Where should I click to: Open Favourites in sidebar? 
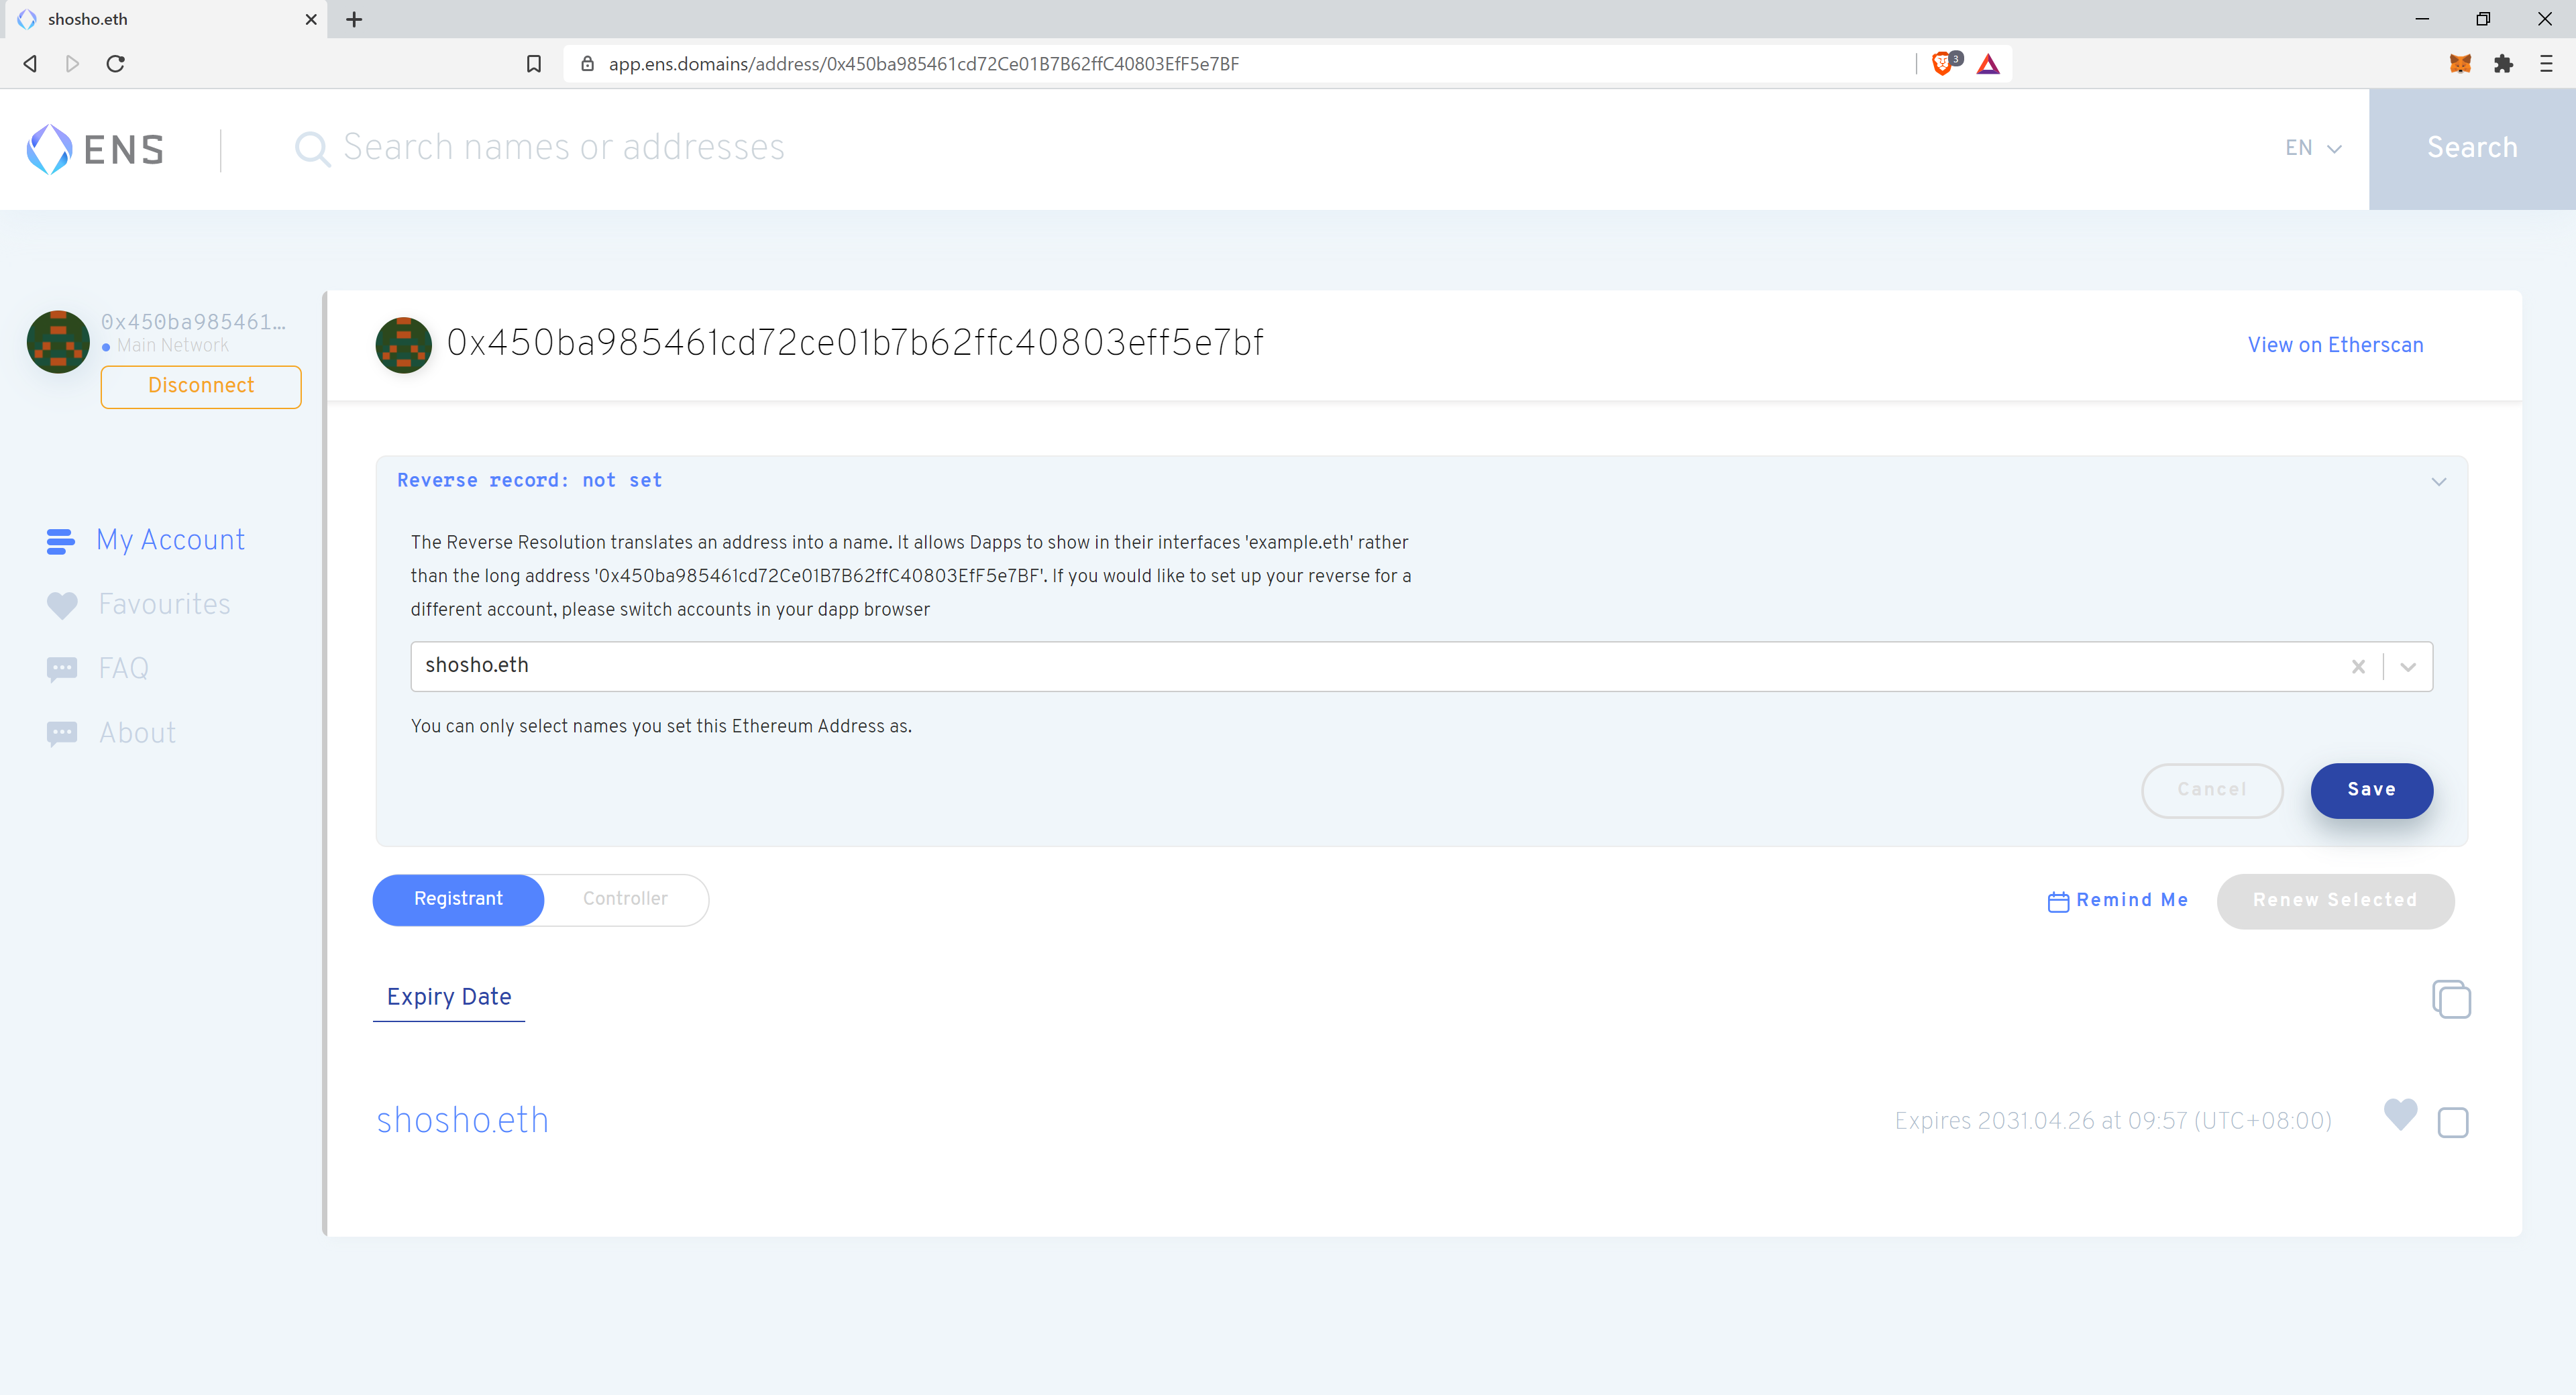[x=164, y=604]
